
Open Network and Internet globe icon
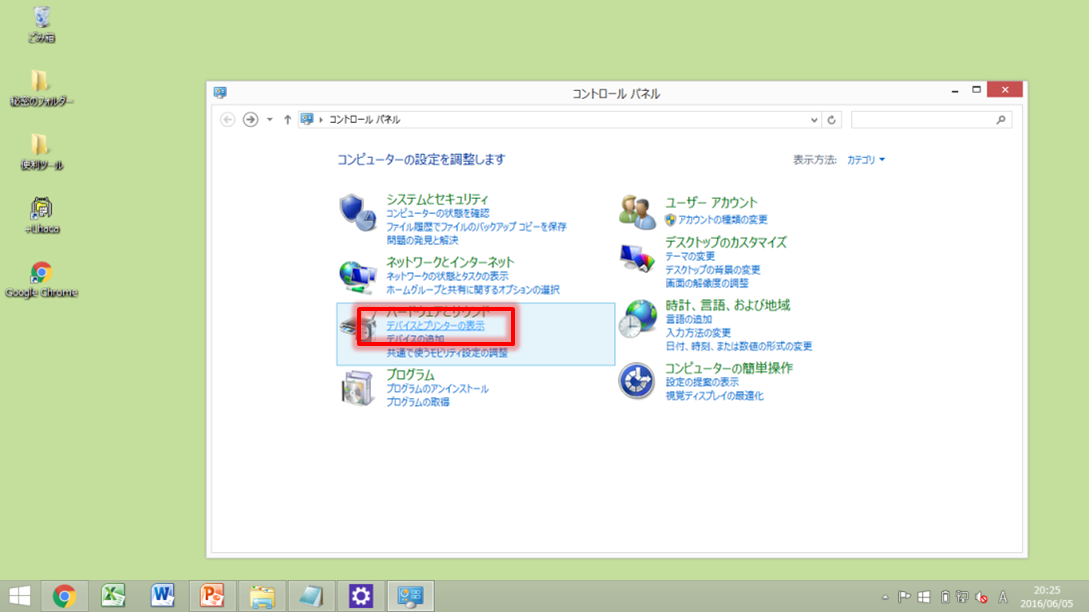tap(358, 272)
